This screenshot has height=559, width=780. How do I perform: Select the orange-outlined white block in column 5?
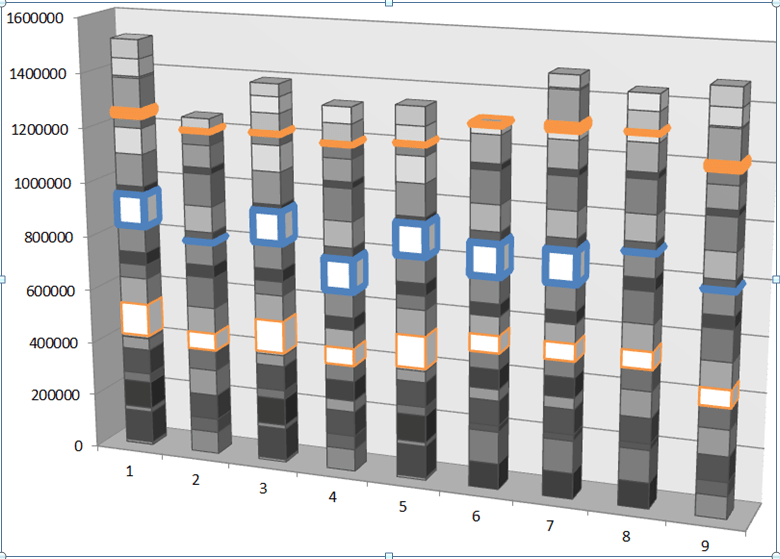point(414,351)
